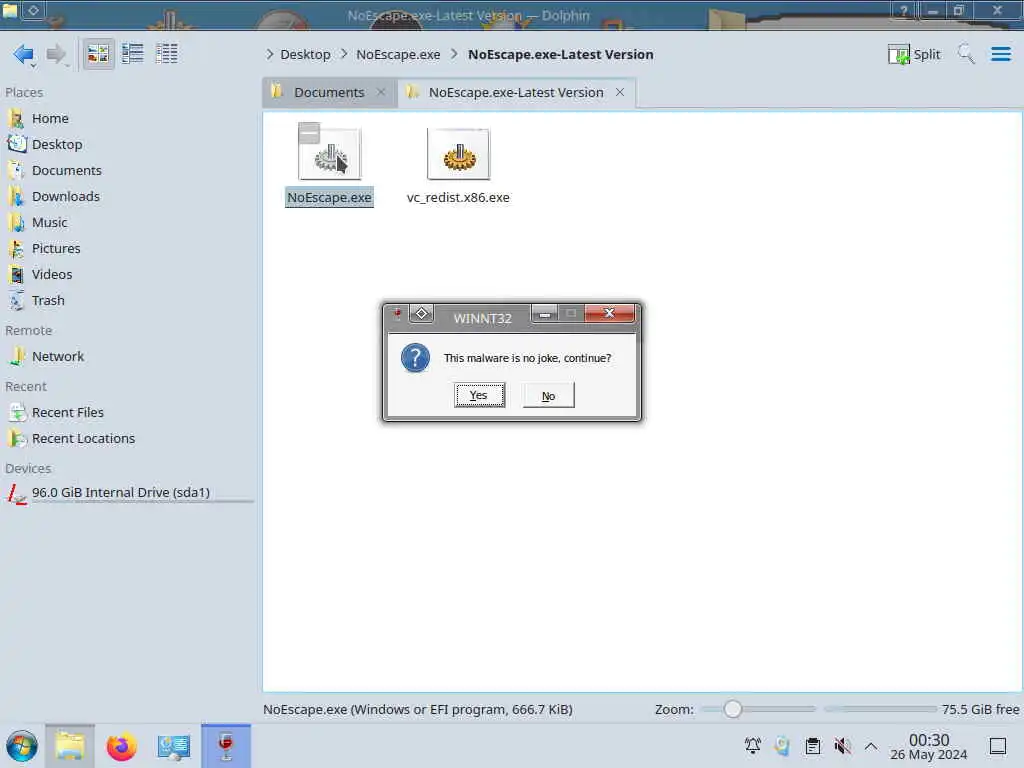Select 96.0 GiB Internal Drive device
Image resolution: width=1024 pixels, height=768 pixels.
[x=129, y=493]
